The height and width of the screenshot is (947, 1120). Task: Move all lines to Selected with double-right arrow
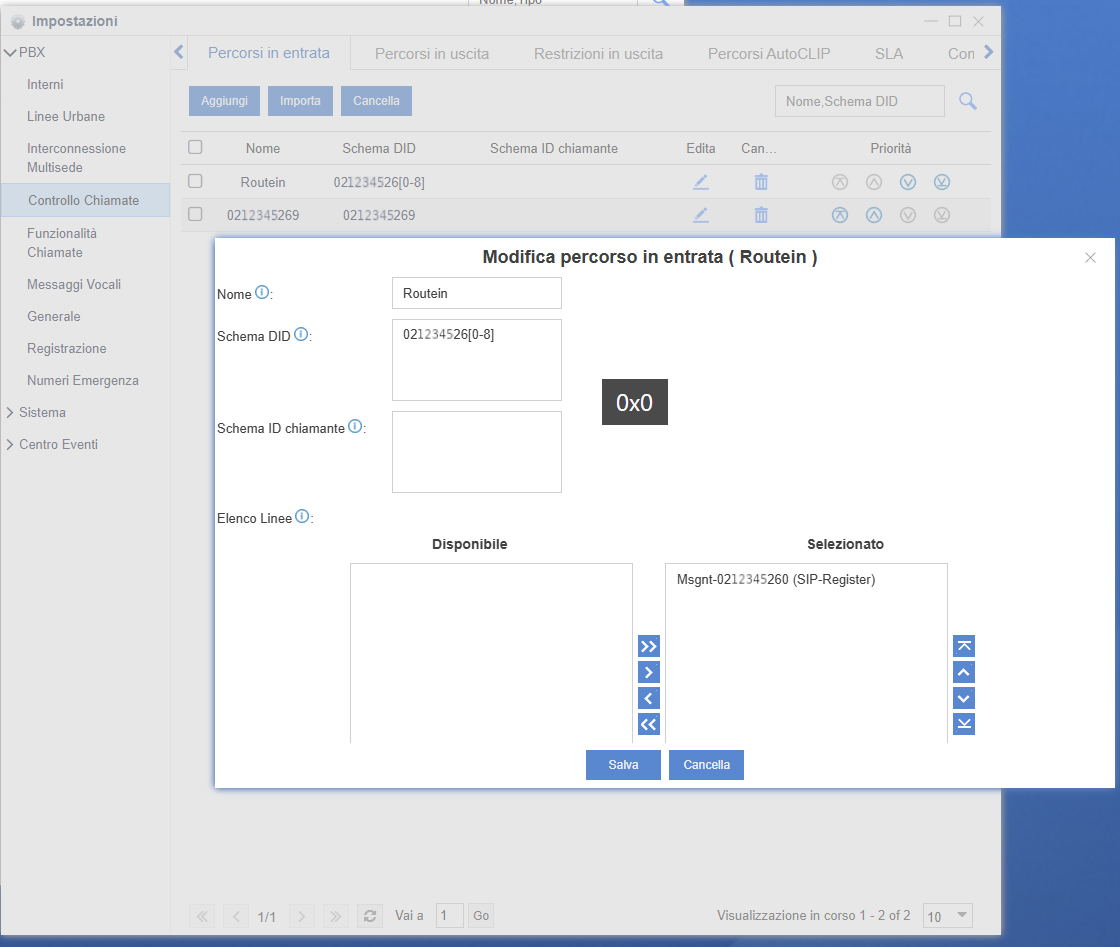pos(649,646)
